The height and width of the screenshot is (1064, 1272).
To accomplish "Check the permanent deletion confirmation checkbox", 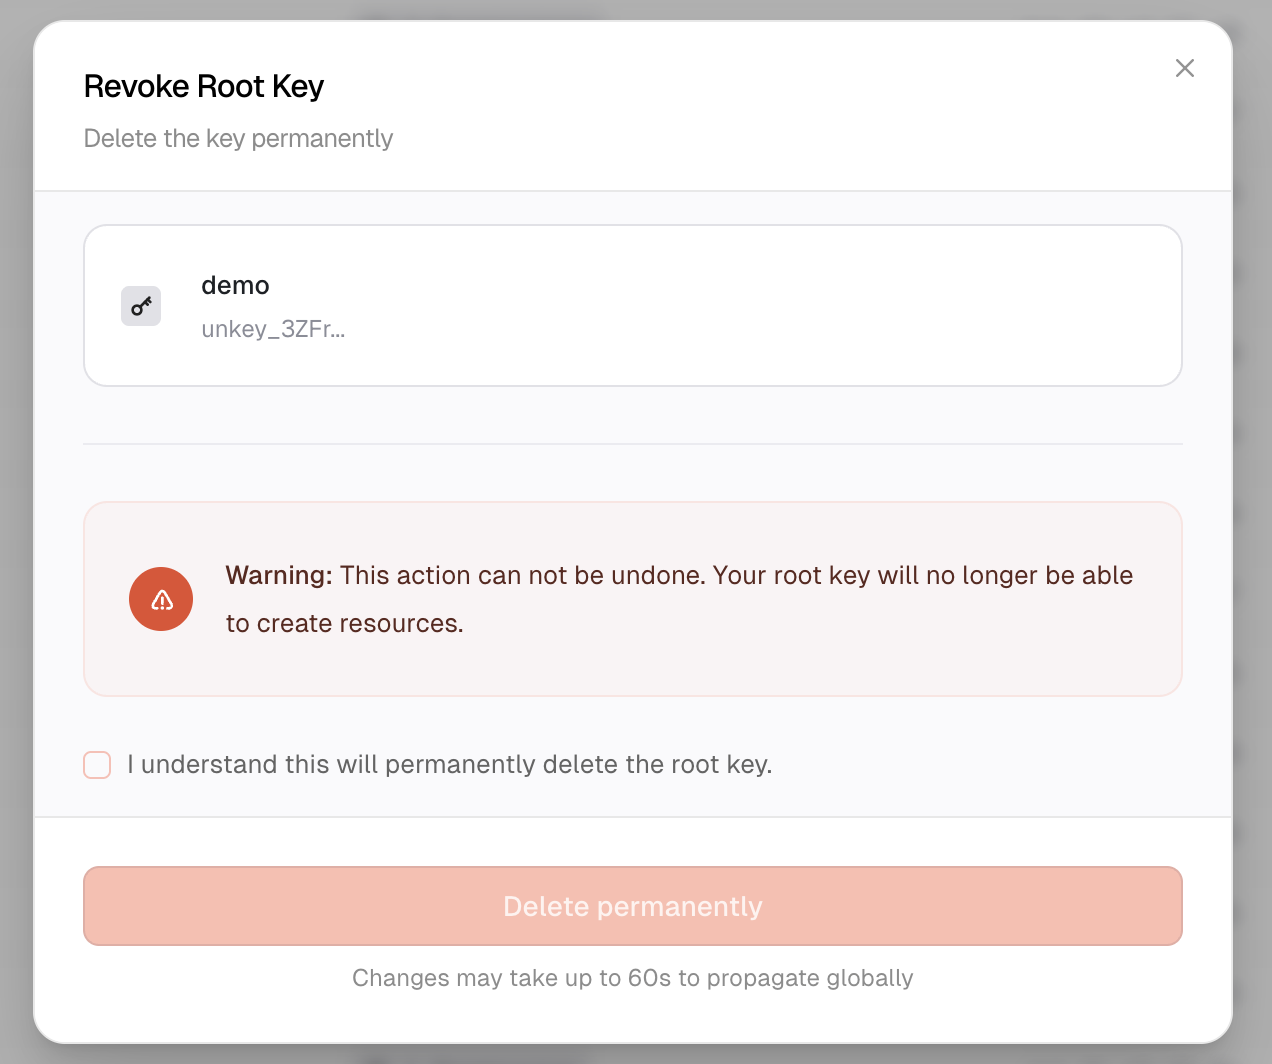I will tap(96, 764).
